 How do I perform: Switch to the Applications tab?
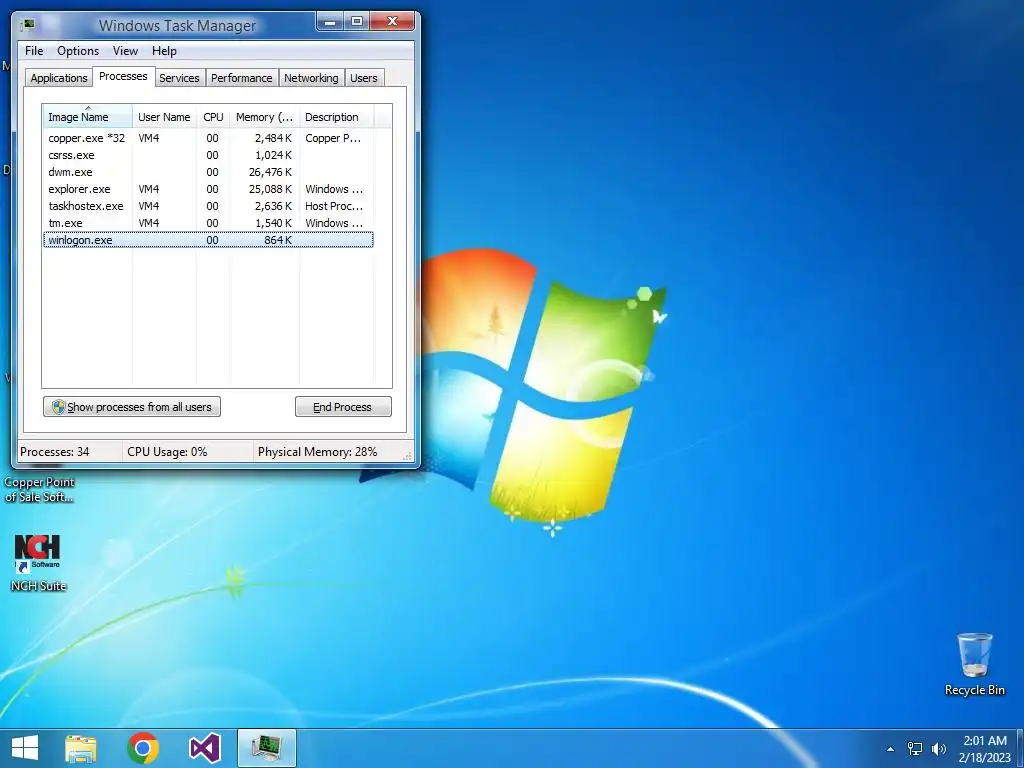(59, 78)
